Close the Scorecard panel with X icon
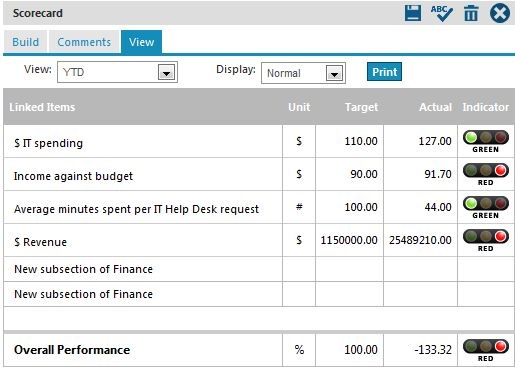Screen dimensions: 515x367 click(500, 13)
